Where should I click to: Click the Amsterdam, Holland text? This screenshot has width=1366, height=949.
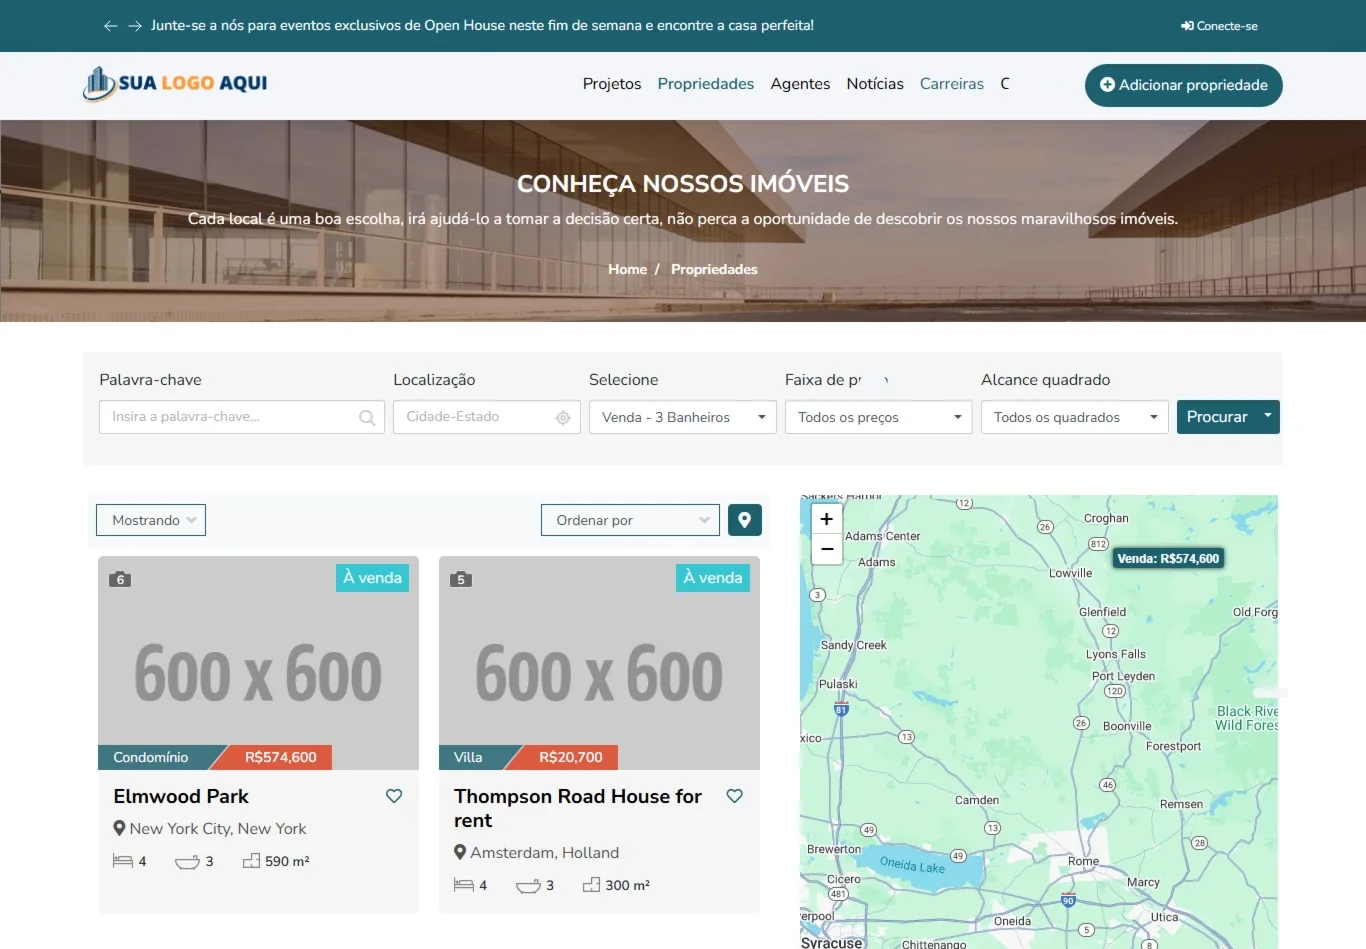click(x=545, y=853)
